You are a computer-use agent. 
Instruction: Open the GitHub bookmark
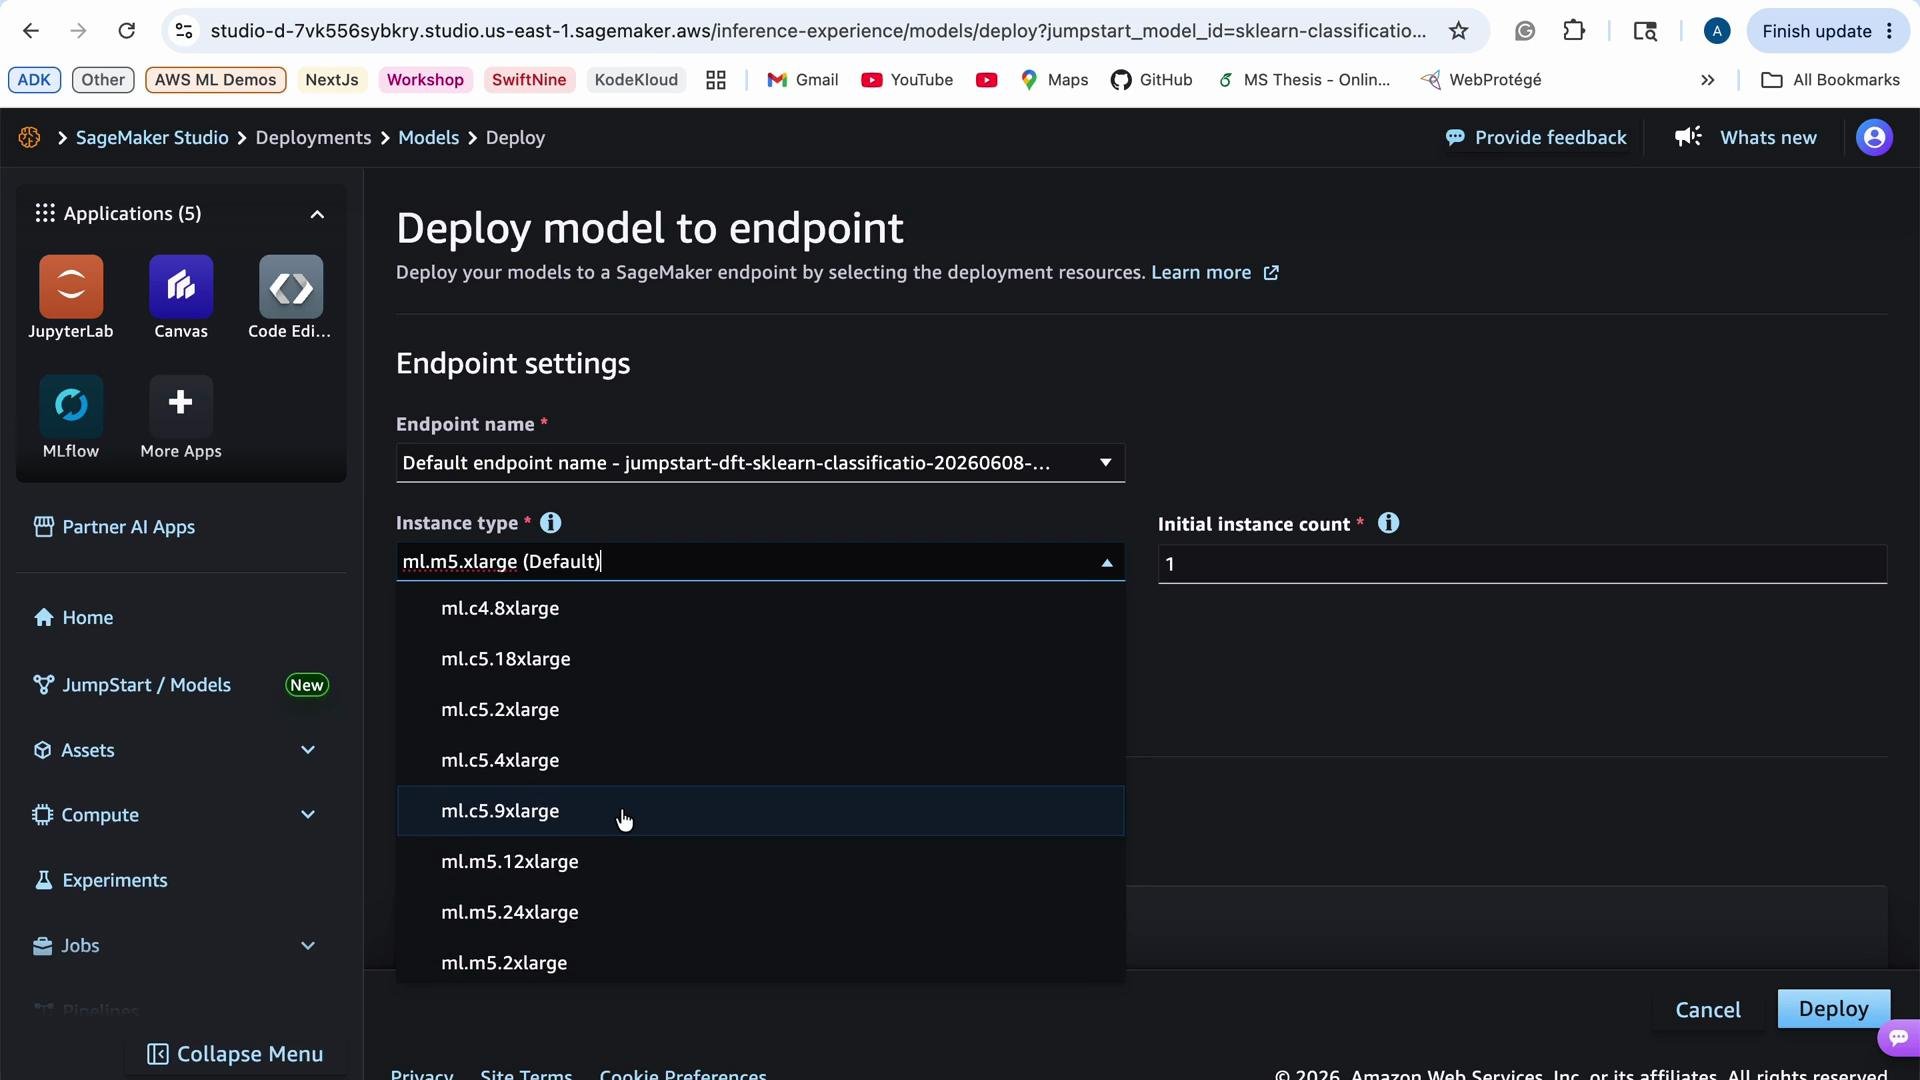pos(1151,80)
